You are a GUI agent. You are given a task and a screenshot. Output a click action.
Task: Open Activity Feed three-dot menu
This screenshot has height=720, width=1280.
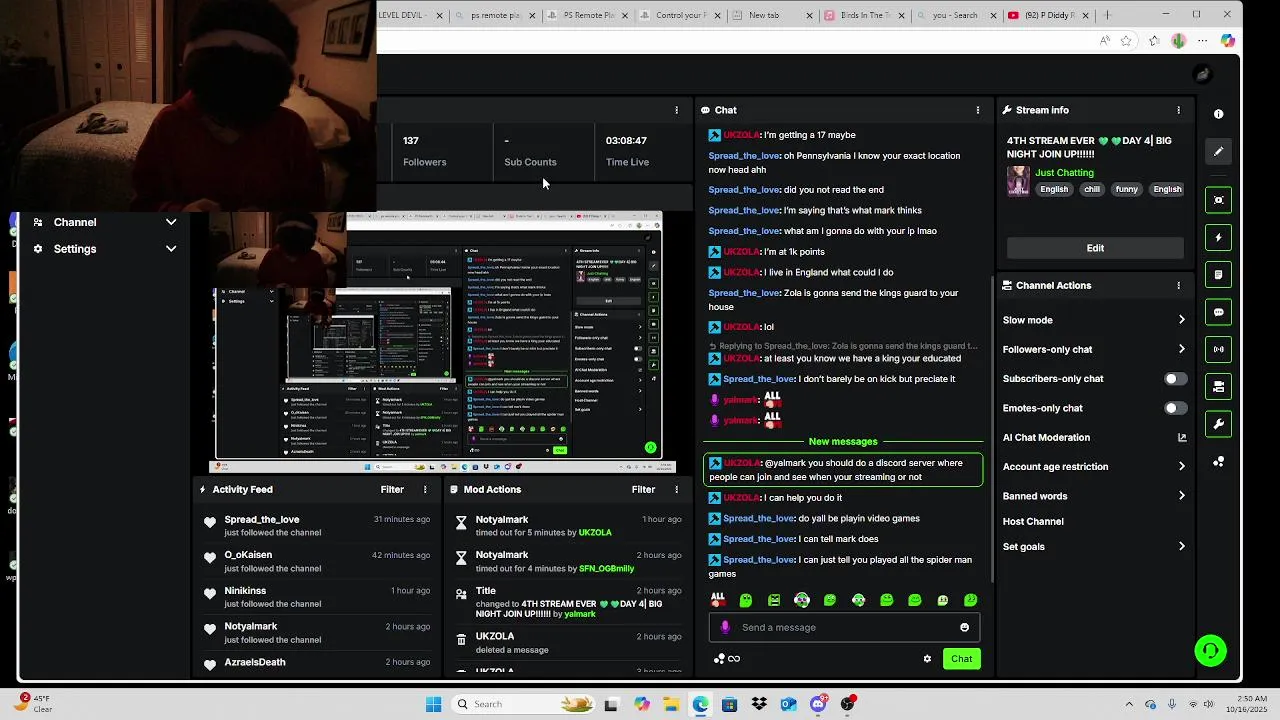point(425,490)
